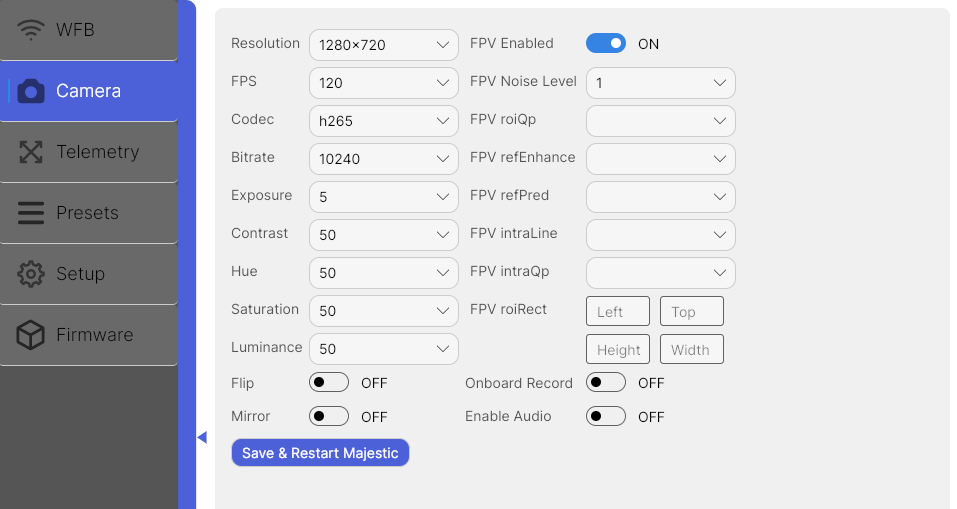Screen dimensions: 957x509
Task: Open the FPV Noise Level dropdown
Action: (x=660, y=83)
